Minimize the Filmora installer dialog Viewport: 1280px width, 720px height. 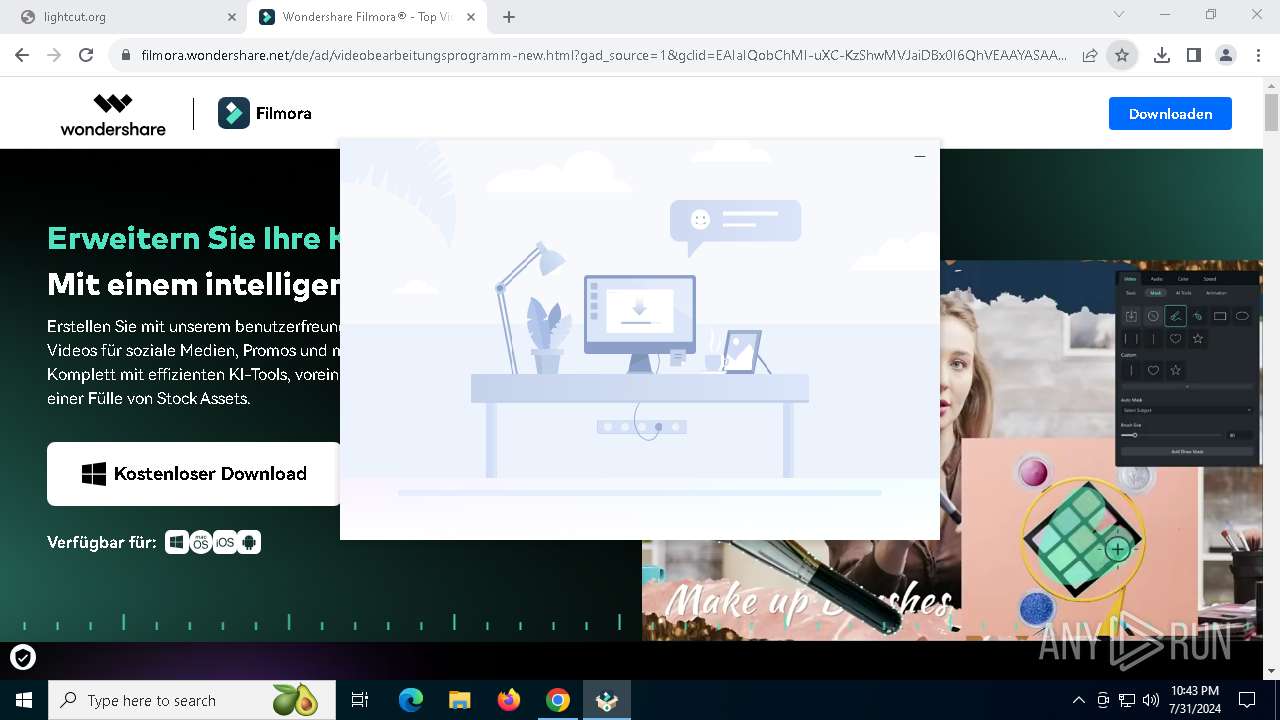point(920,156)
